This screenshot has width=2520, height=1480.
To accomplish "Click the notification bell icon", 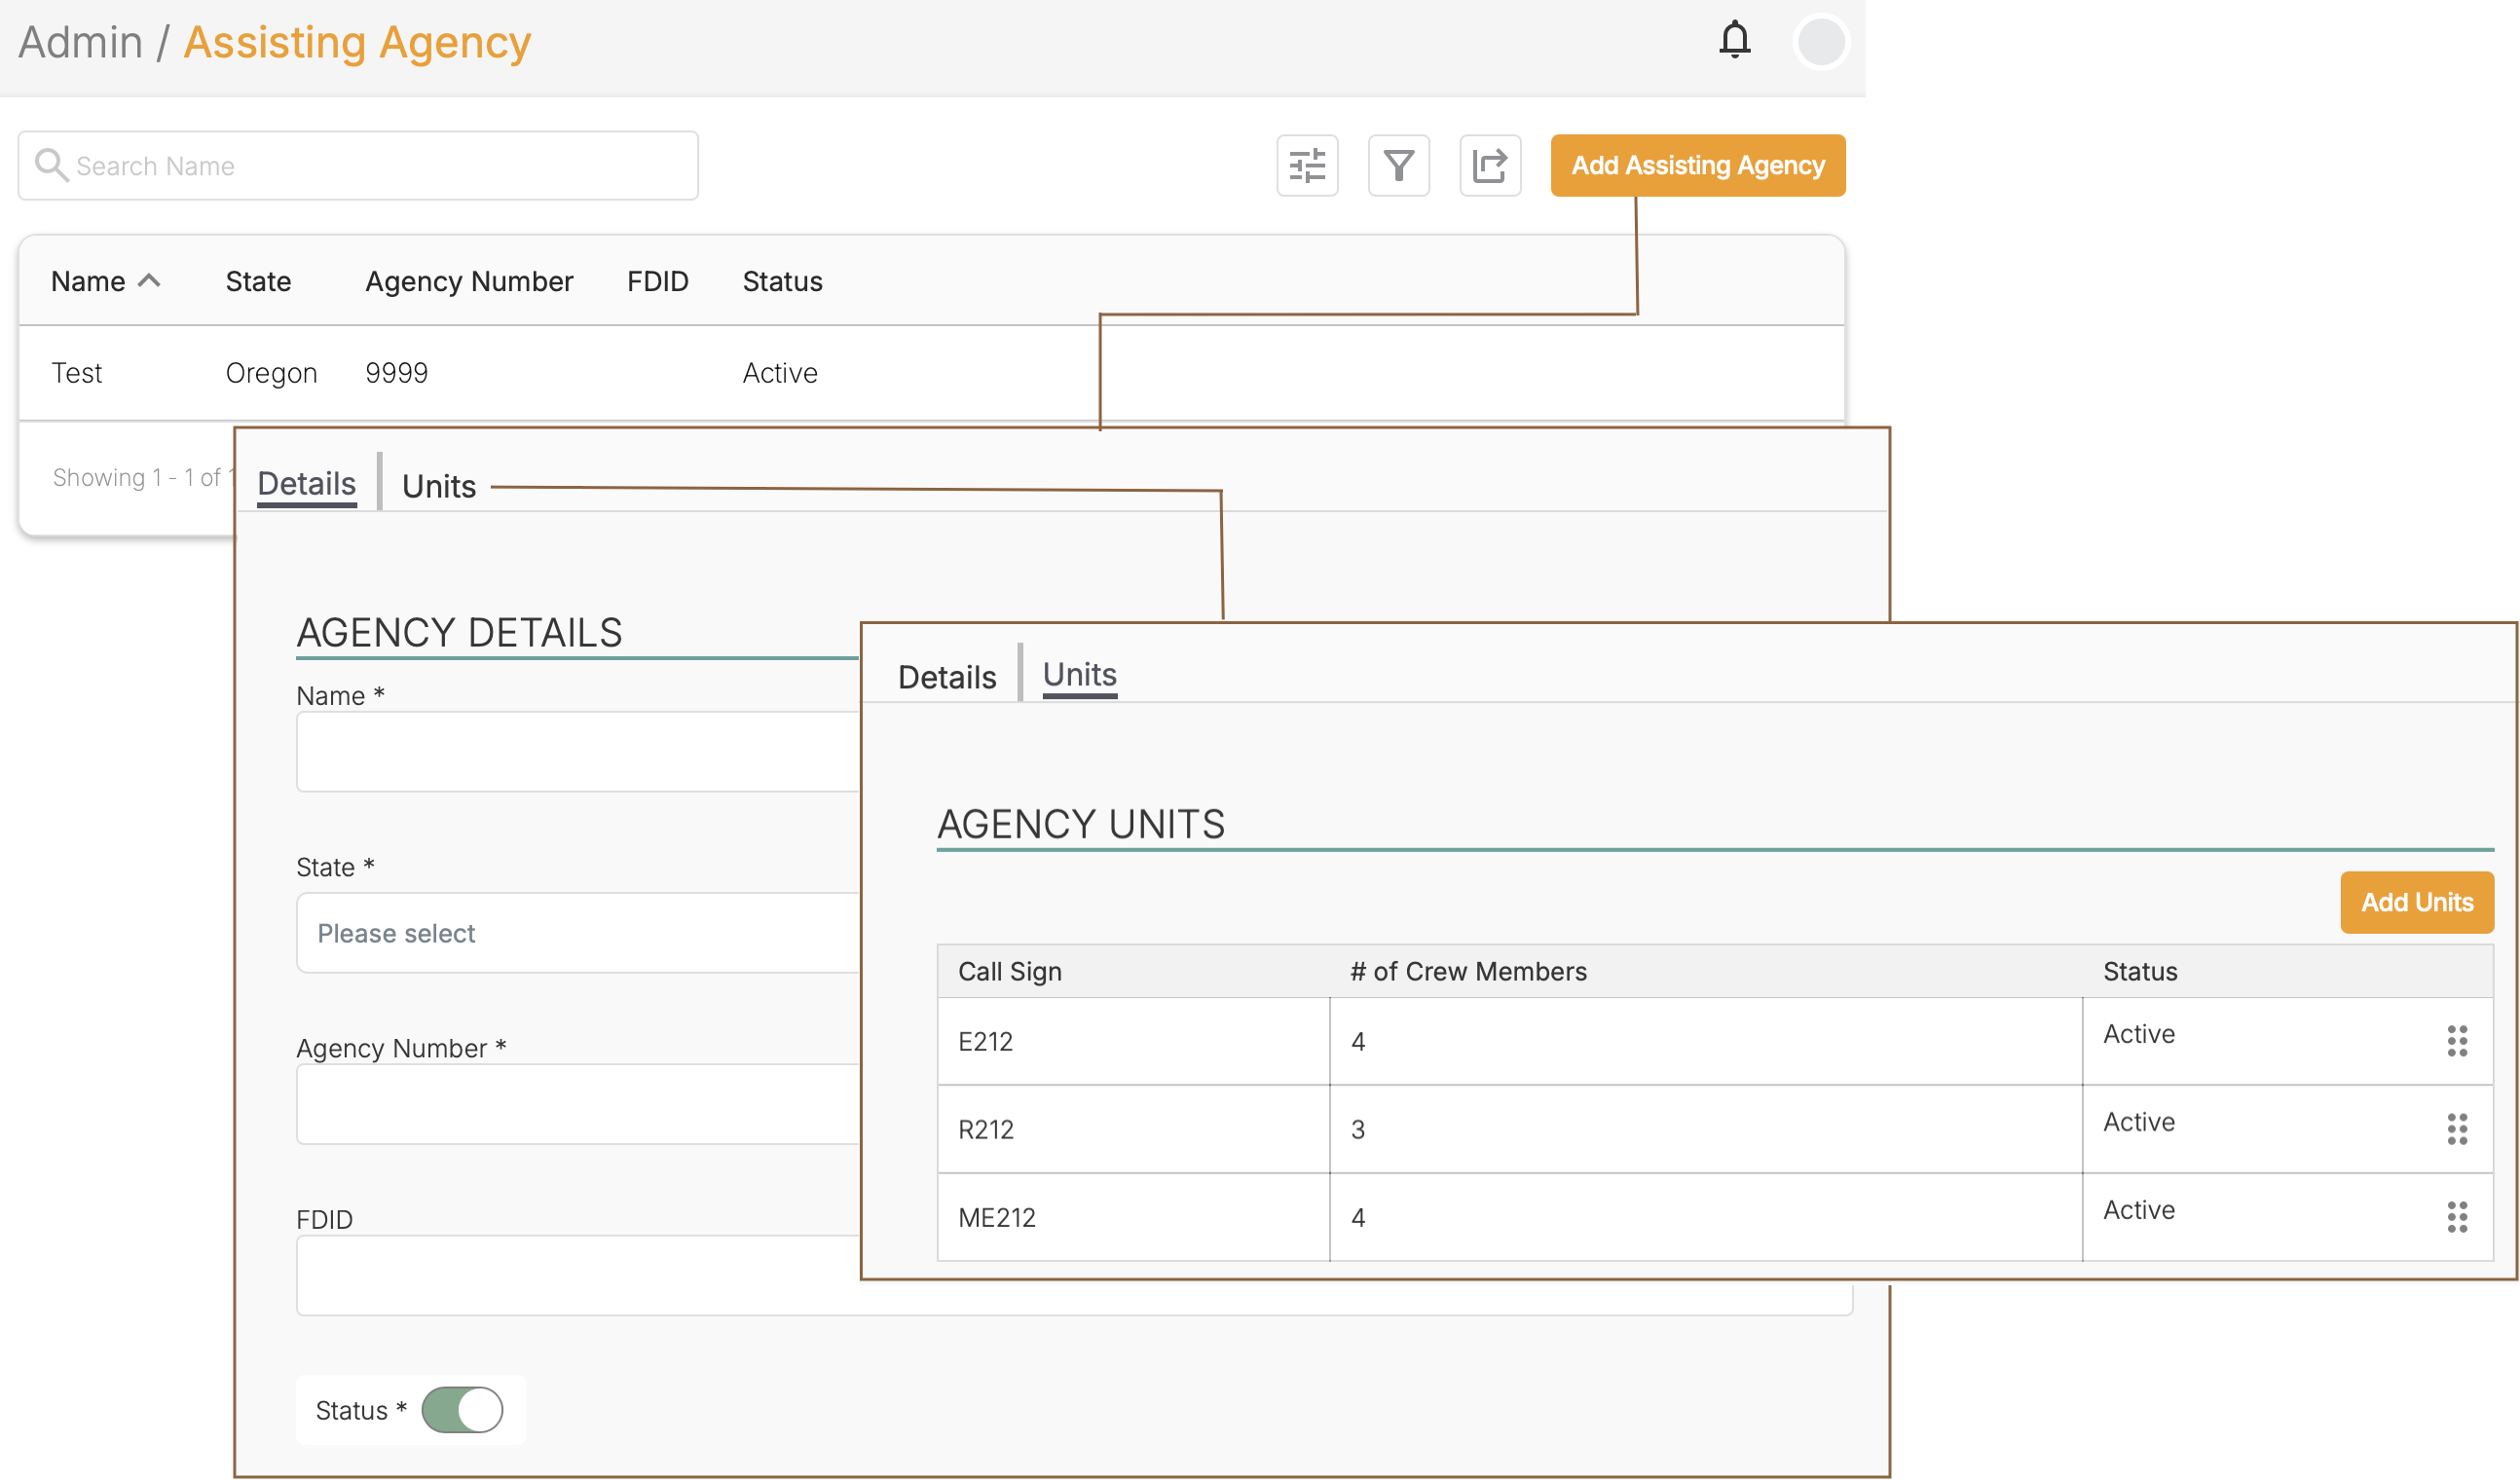I will tap(1734, 41).
